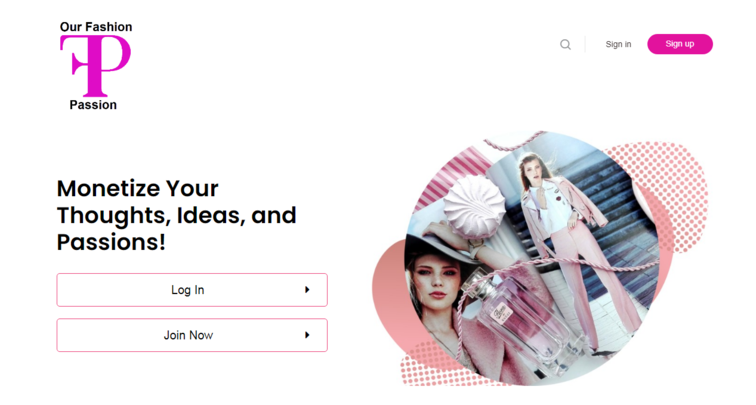Image resolution: width=756 pixels, height=405 pixels.
Task: Click the white meringue in the collage
Action: point(474,206)
